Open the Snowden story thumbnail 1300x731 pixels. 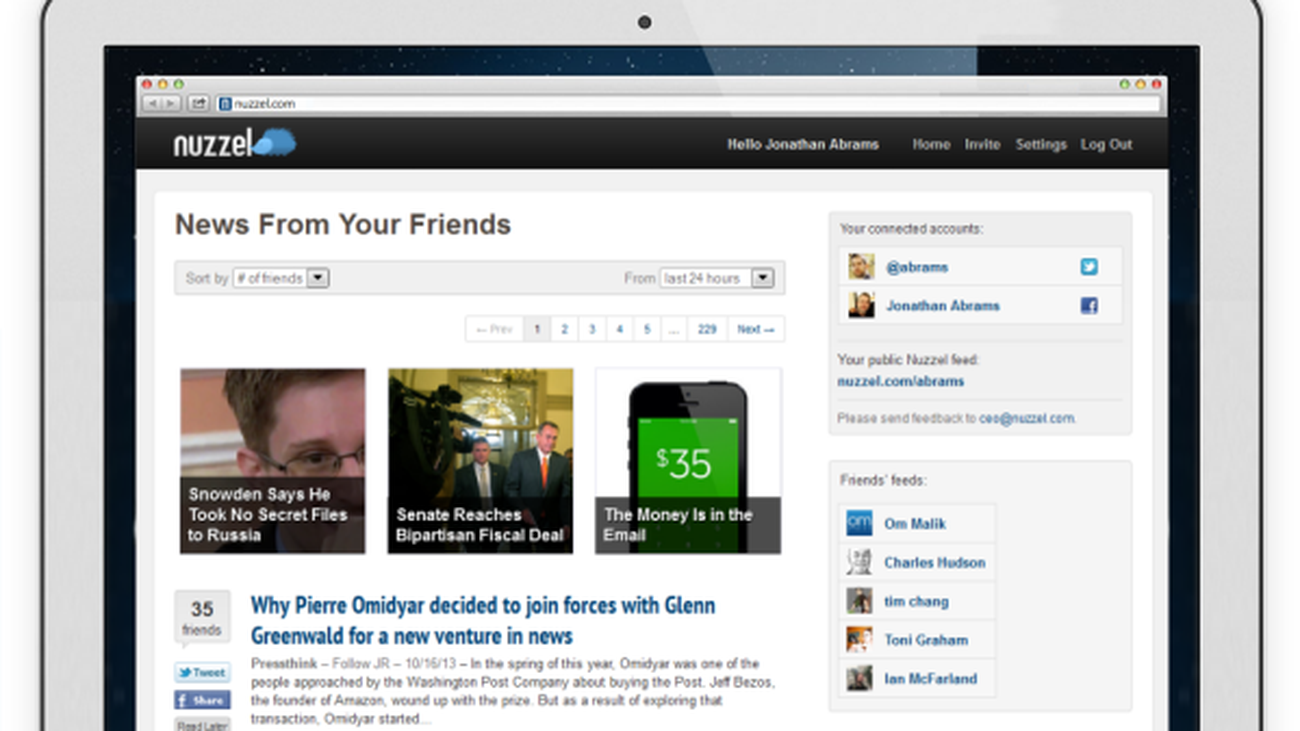click(x=272, y=461)
